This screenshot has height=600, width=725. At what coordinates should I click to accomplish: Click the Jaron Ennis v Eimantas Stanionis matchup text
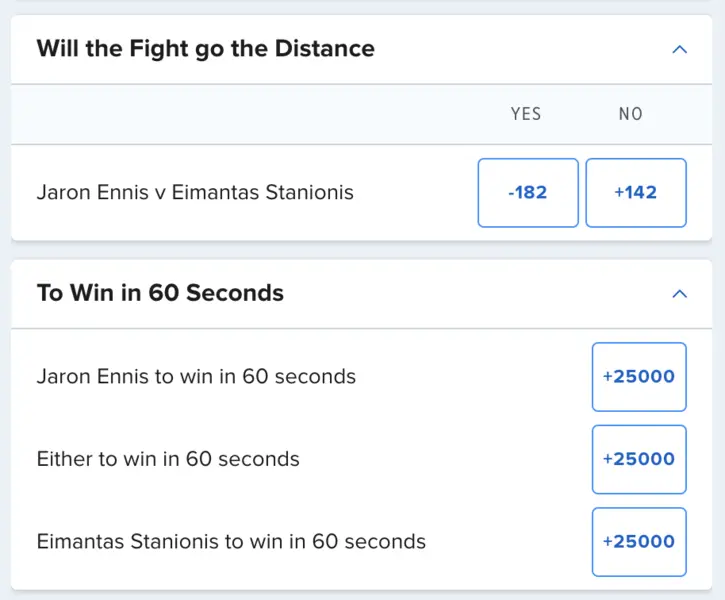pos(195,192)
